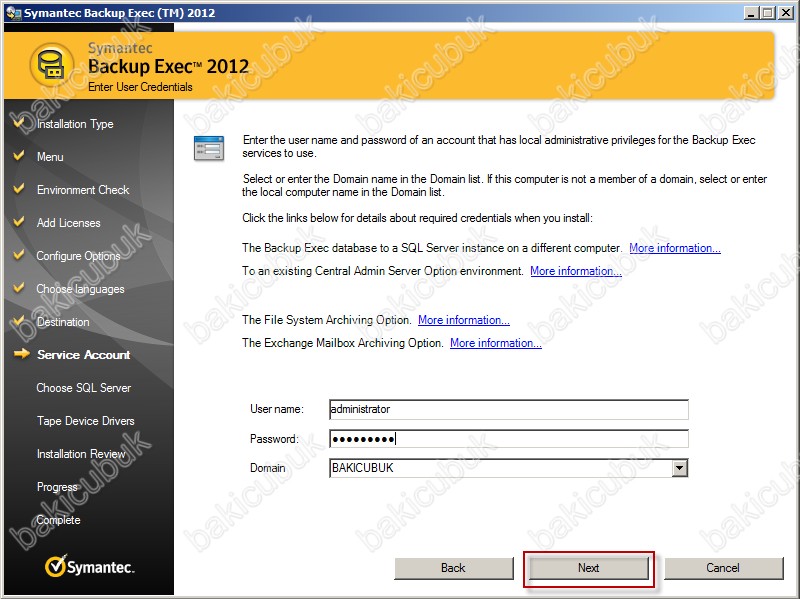Click the 'Domain' label
This screenshot has width=800, height=599.
pos(267,468)
